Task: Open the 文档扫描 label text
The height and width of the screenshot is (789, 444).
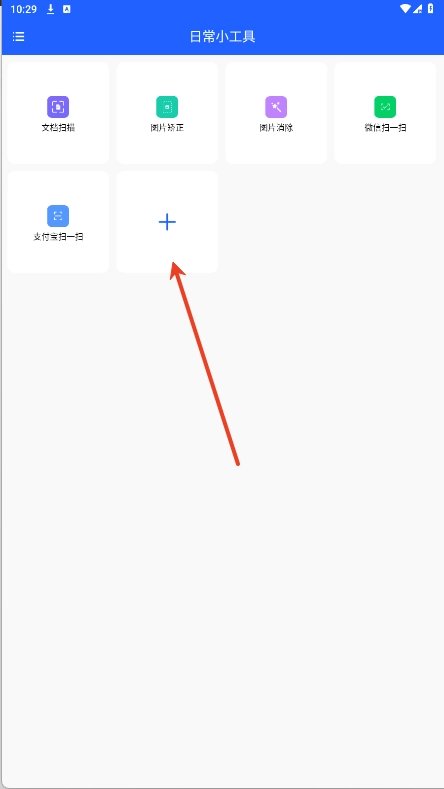Action: click(x=58, y=128)
